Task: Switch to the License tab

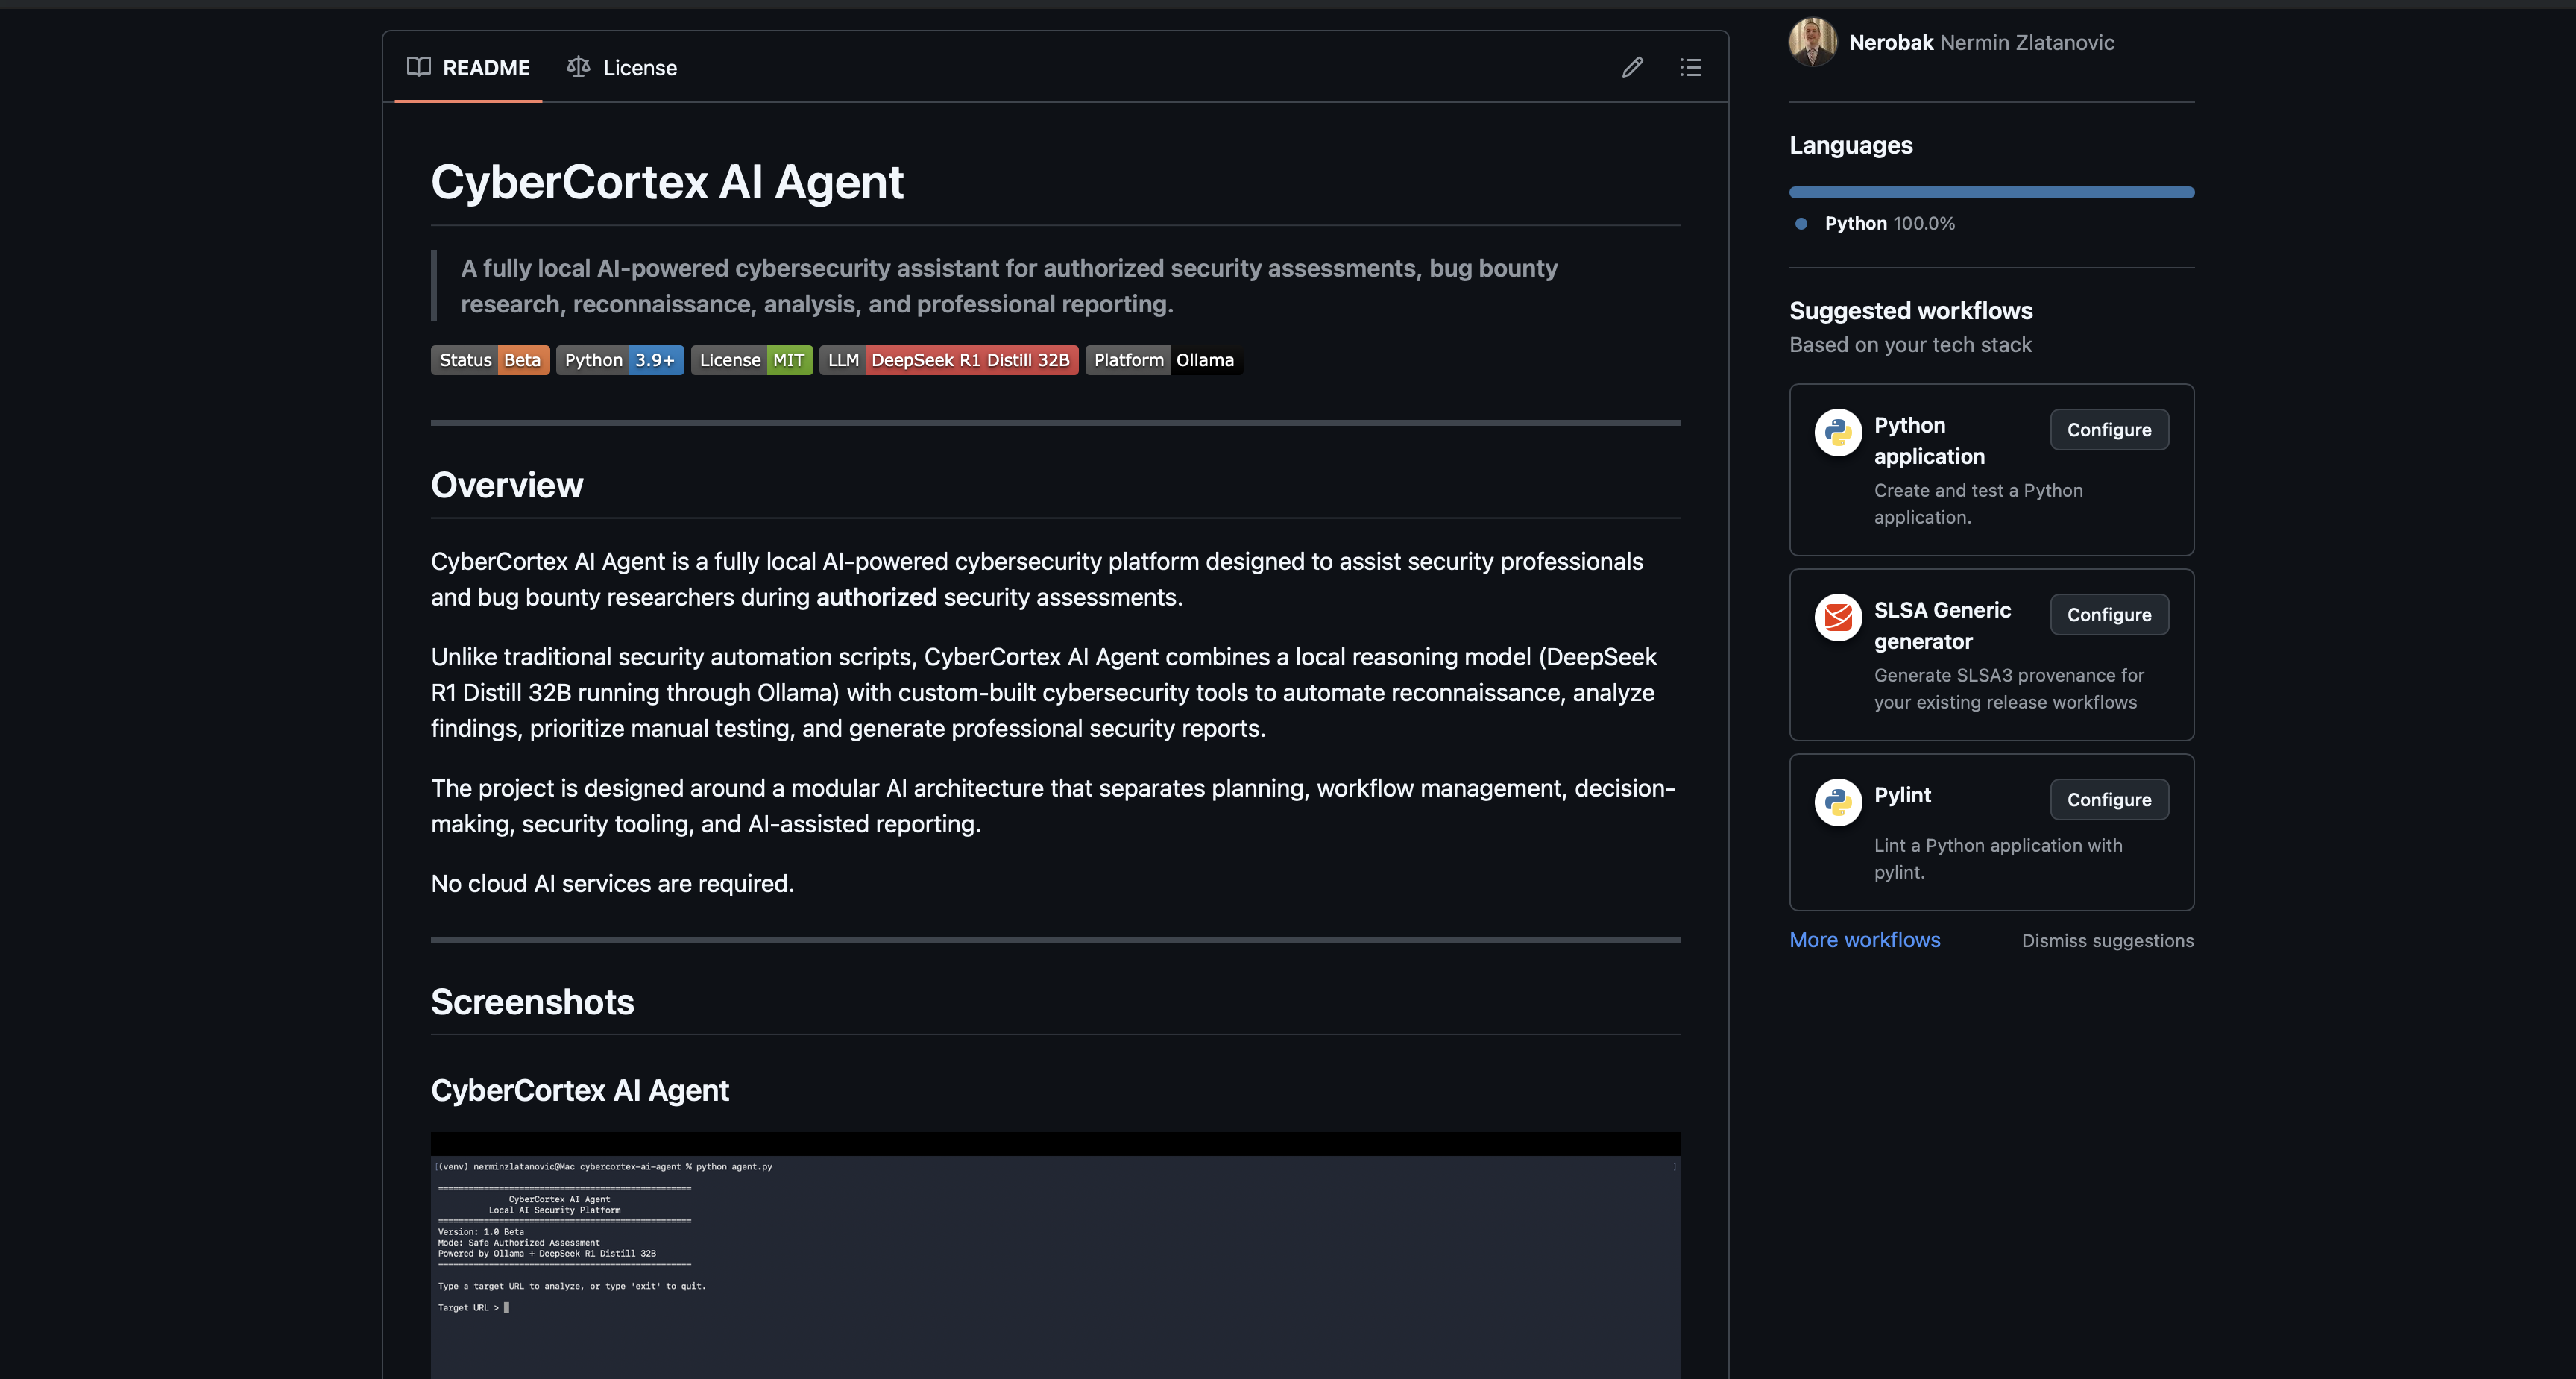Action: tap(622, 67)
